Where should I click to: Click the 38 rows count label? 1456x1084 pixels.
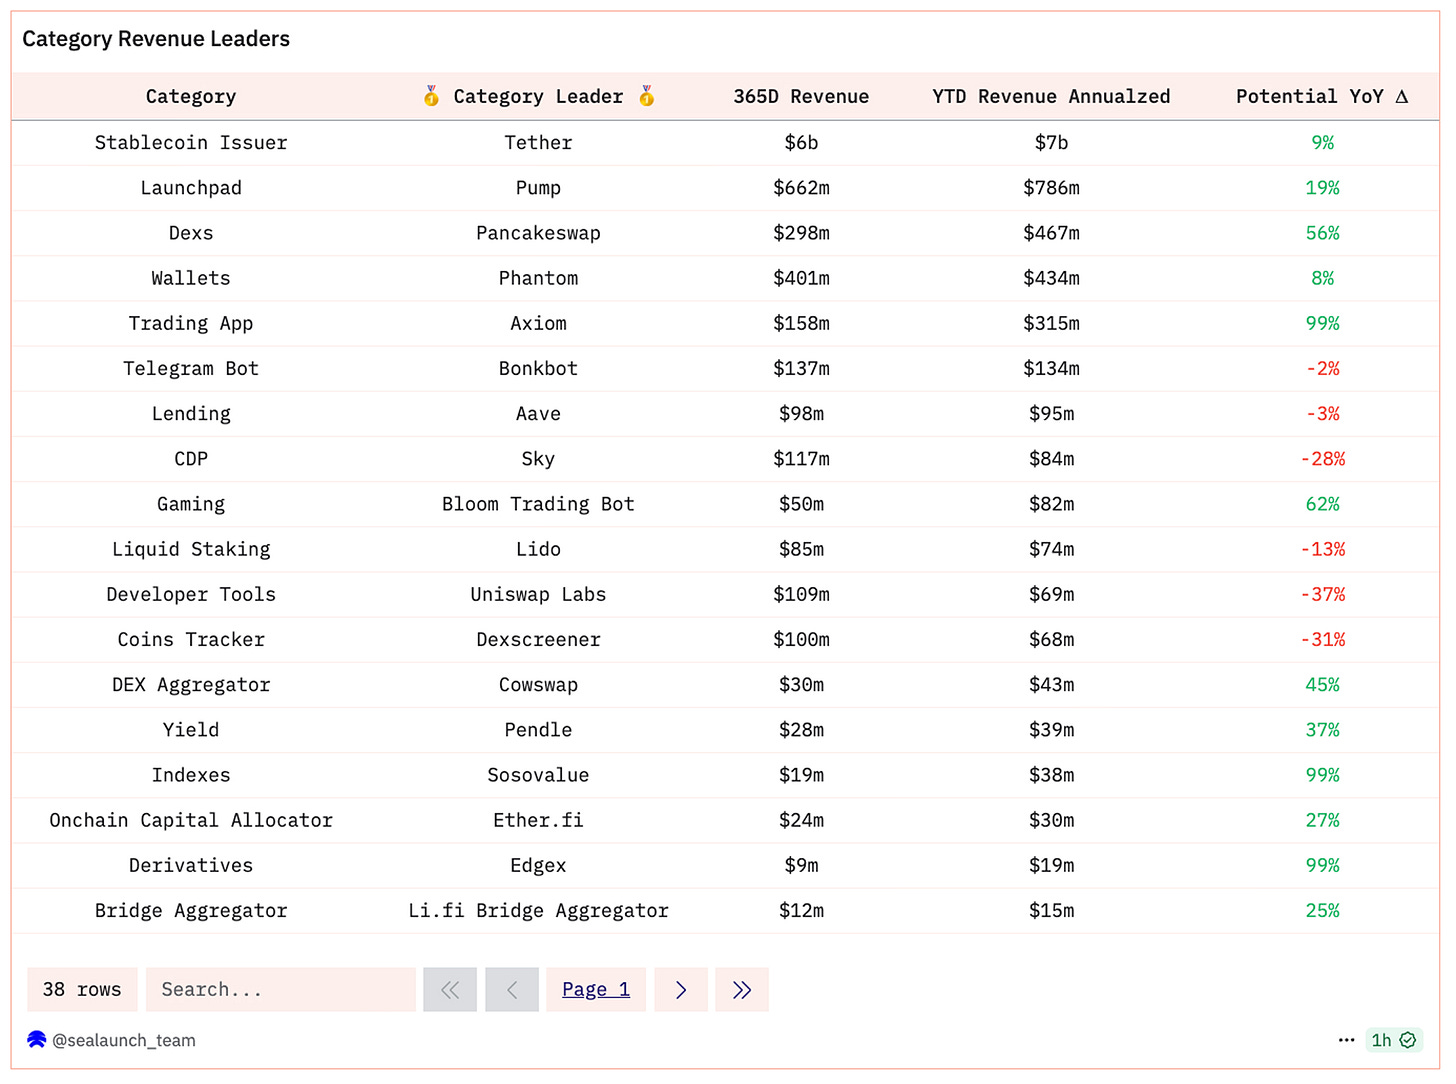click(82, 990)
